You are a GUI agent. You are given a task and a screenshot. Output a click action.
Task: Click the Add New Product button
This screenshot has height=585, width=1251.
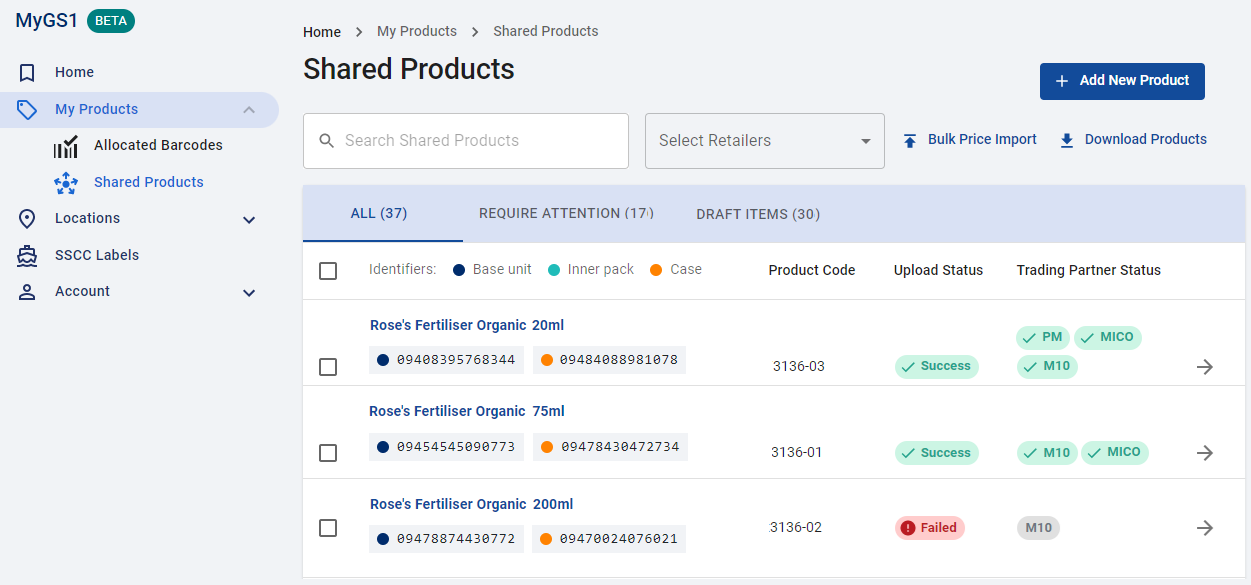1122,81
